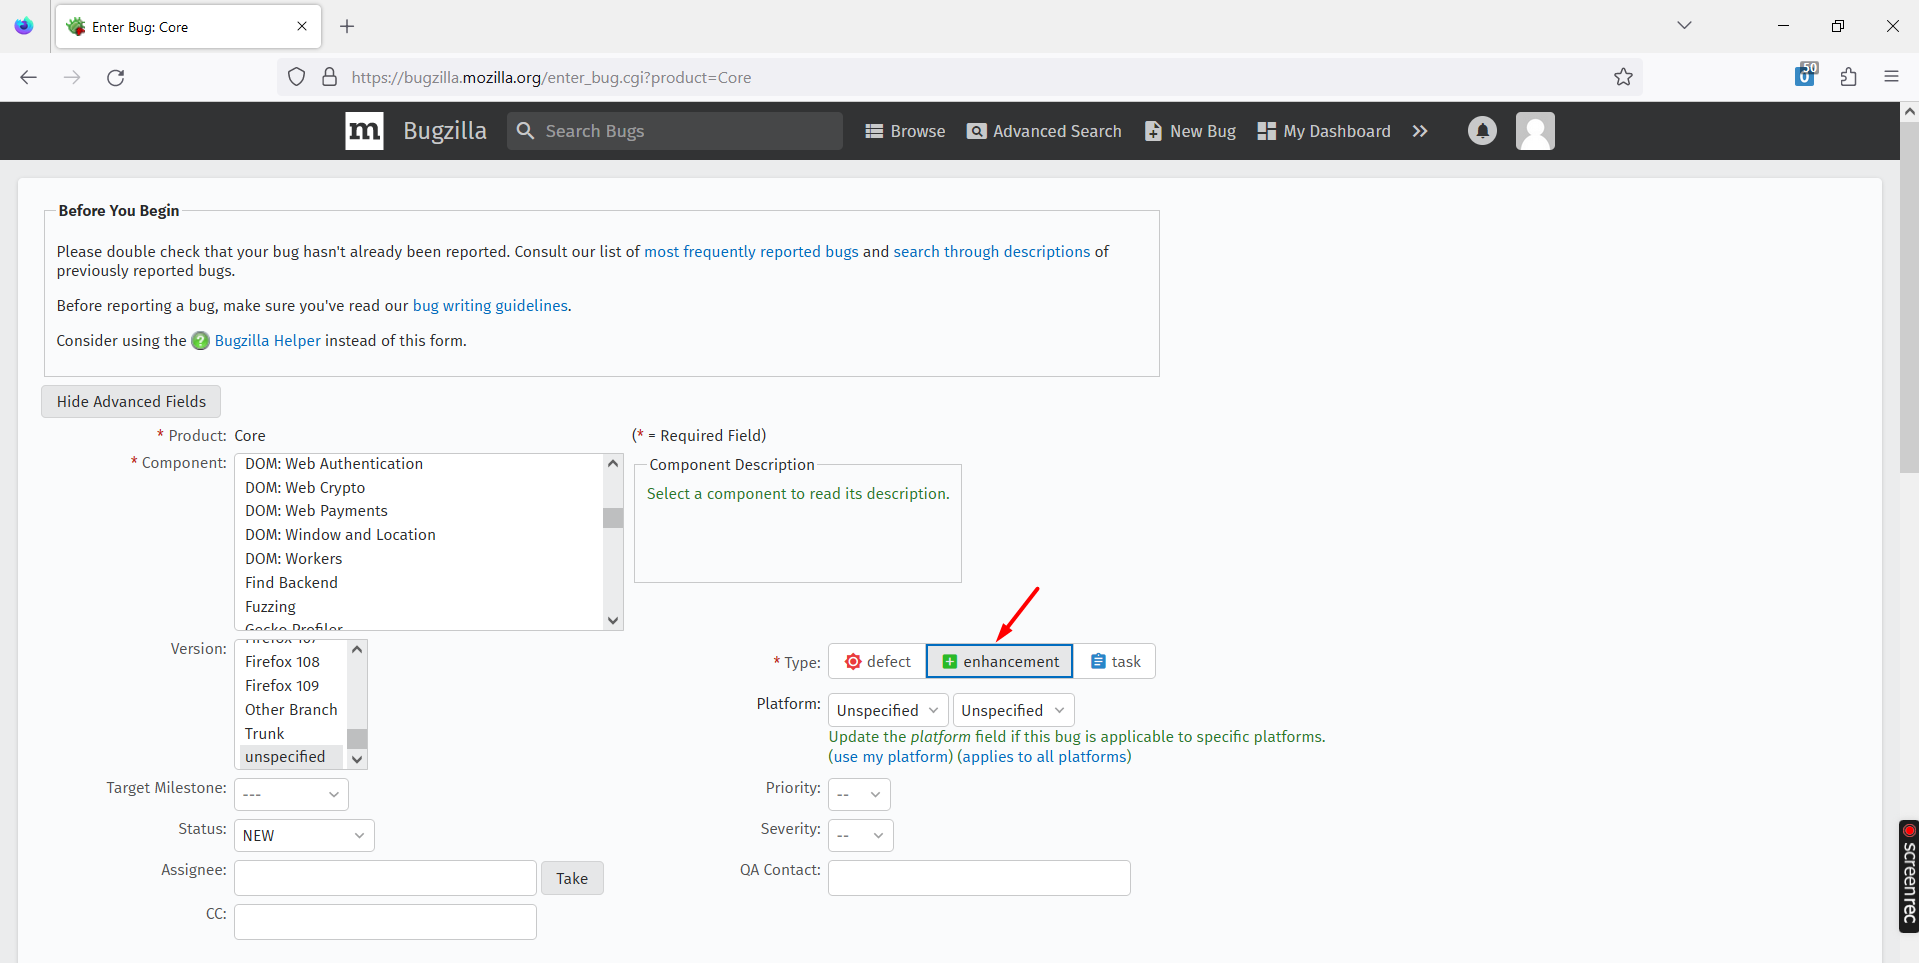
Task: Toggle Hide Advanced Fields
Action: (130, 401)
